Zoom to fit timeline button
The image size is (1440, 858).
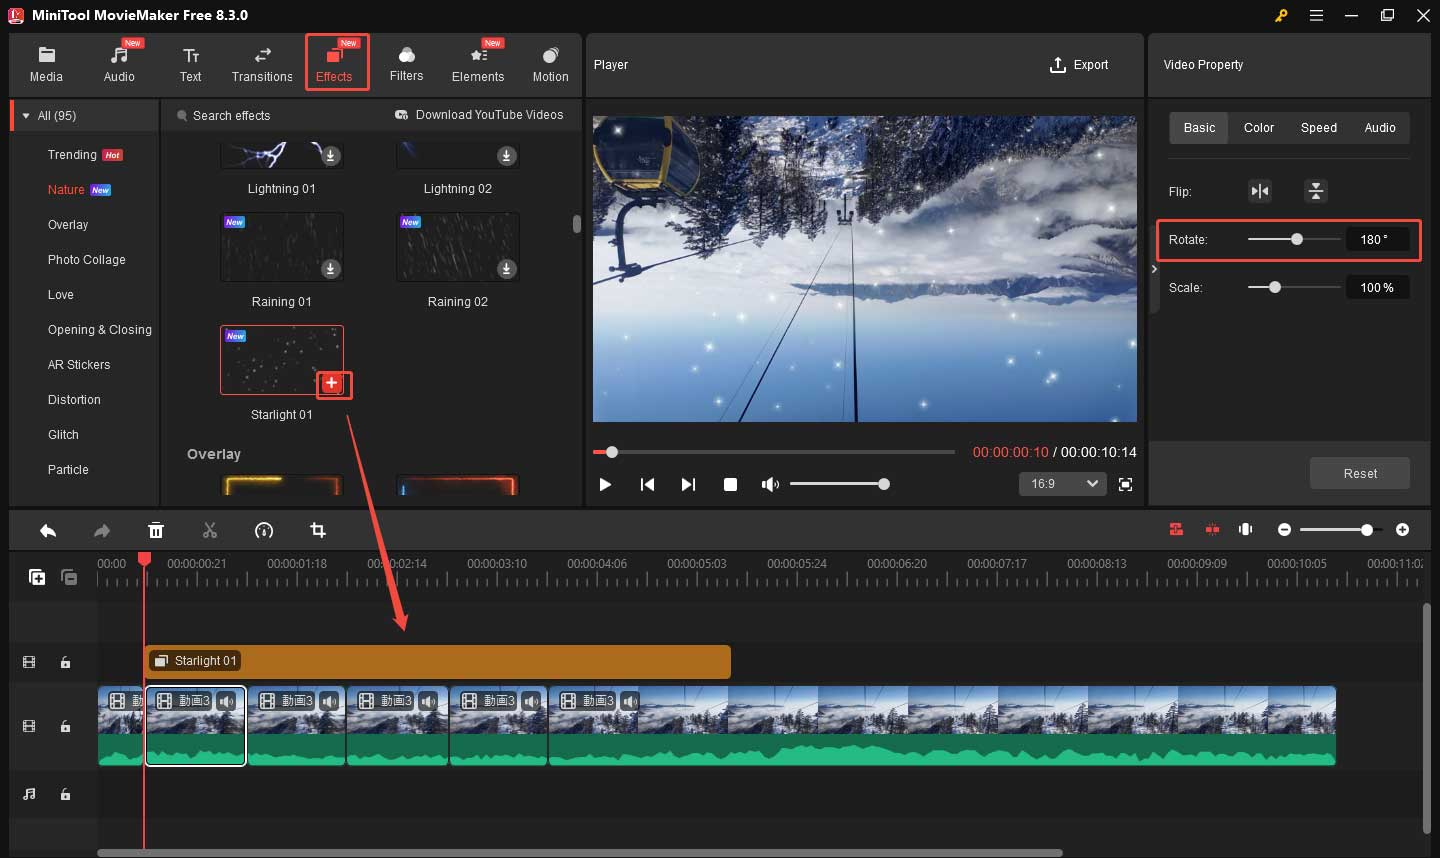[x=1246, y=529]
